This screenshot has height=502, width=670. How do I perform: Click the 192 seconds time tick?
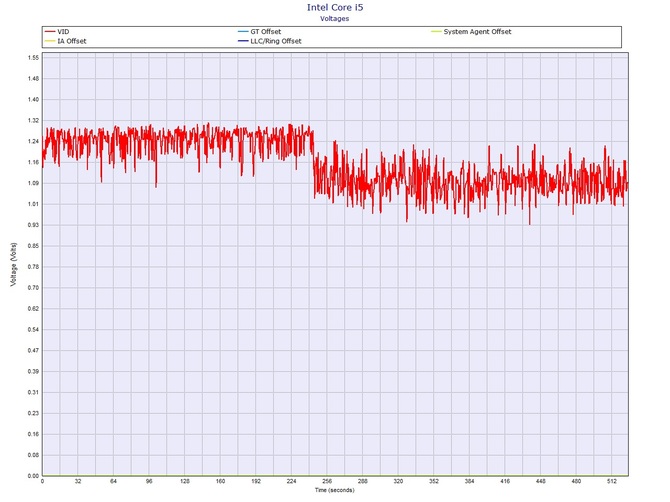[256, 481]
